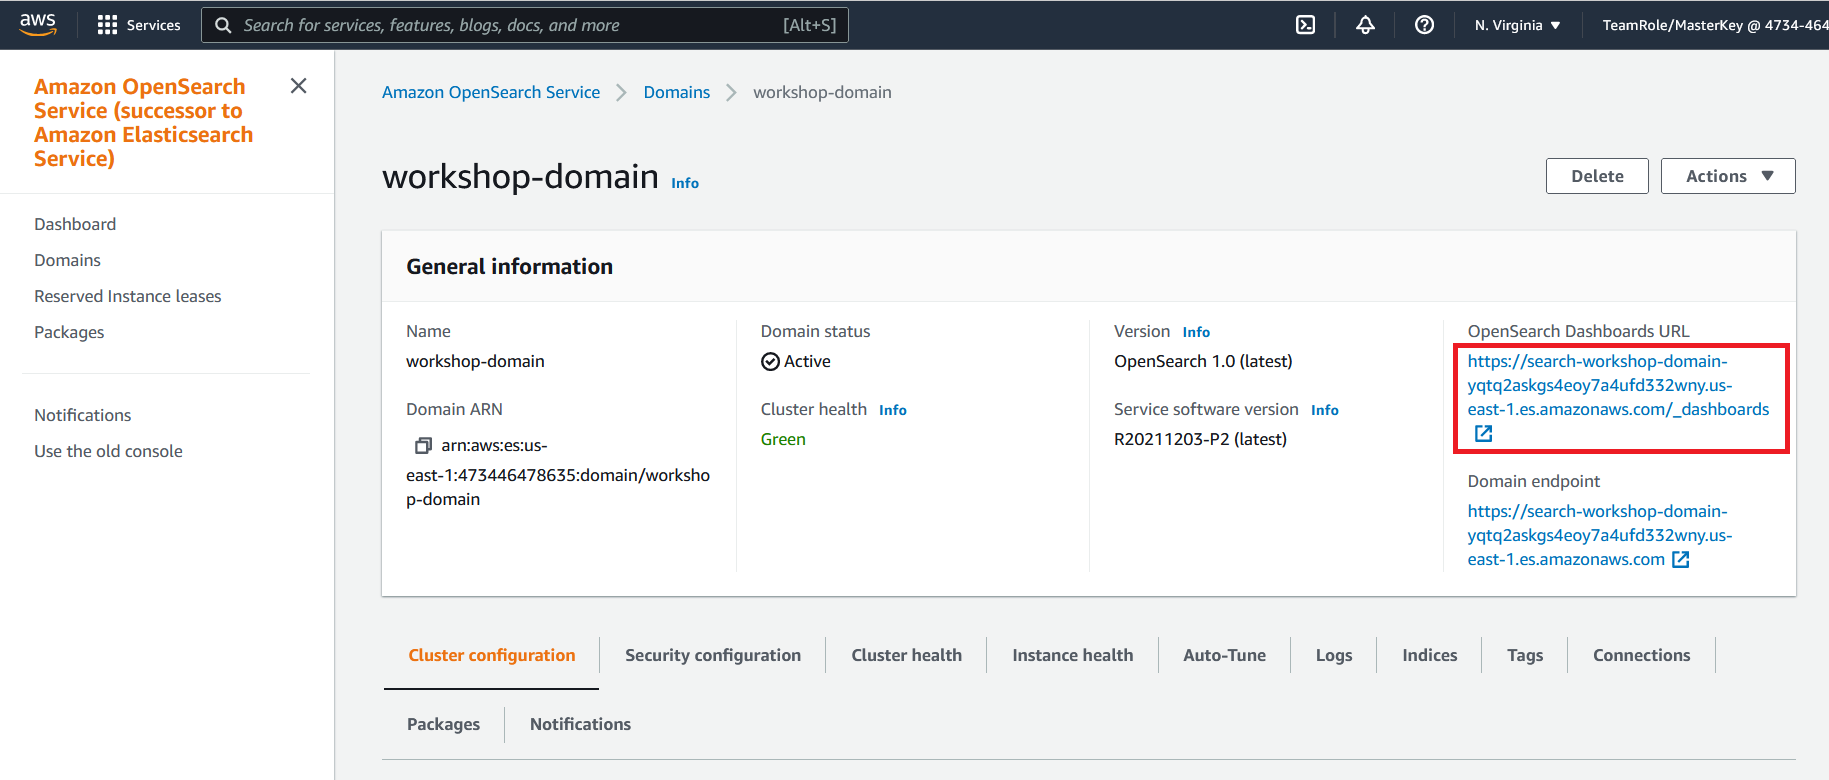Expand the N. Virginia region dropdown
The image size is (1829, 780).
1517,25
